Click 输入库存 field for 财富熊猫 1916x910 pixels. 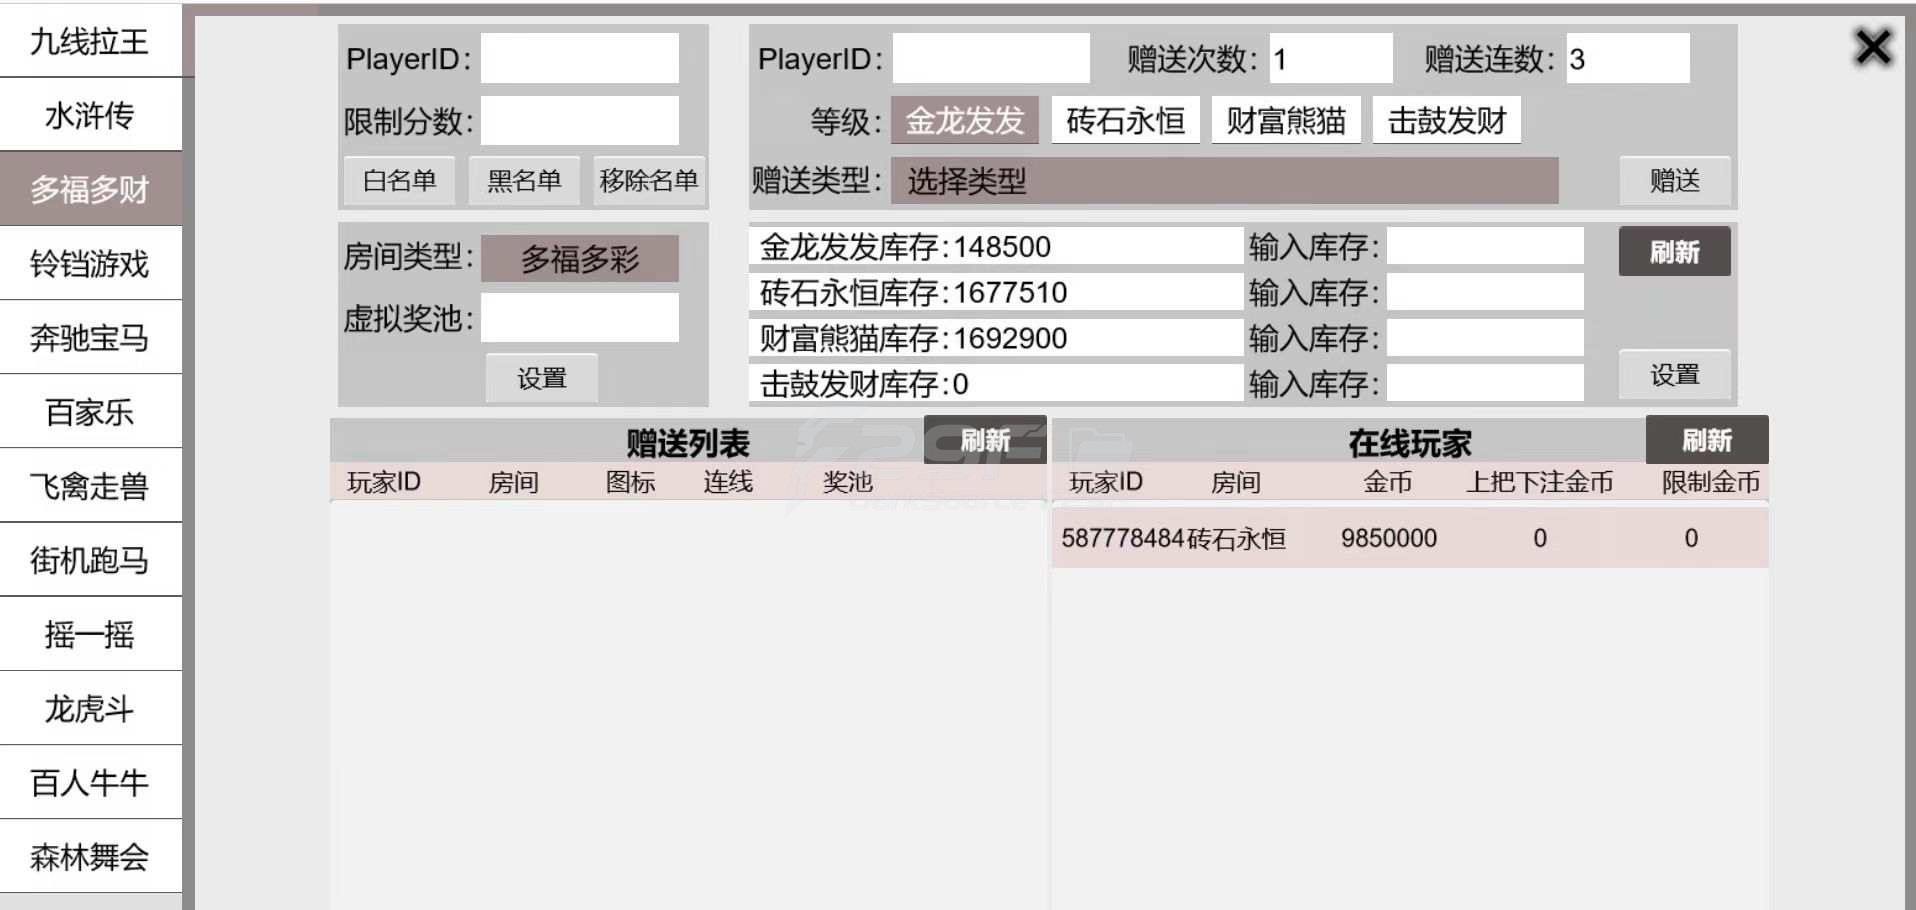[x=1485, y=338]
